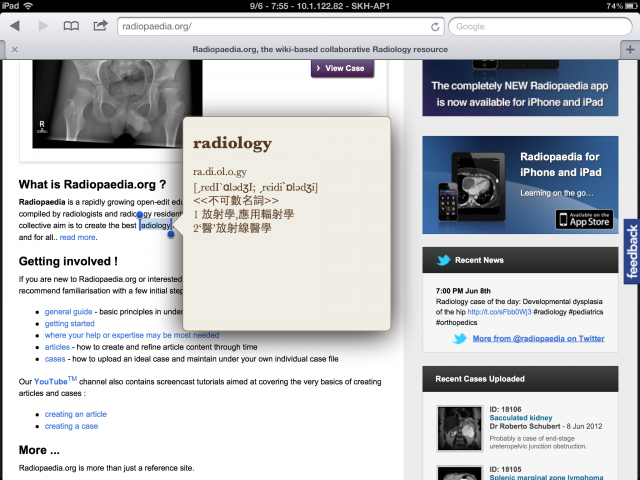
Task: Open the 'getting started' link
Action: [x=69, y=323]
